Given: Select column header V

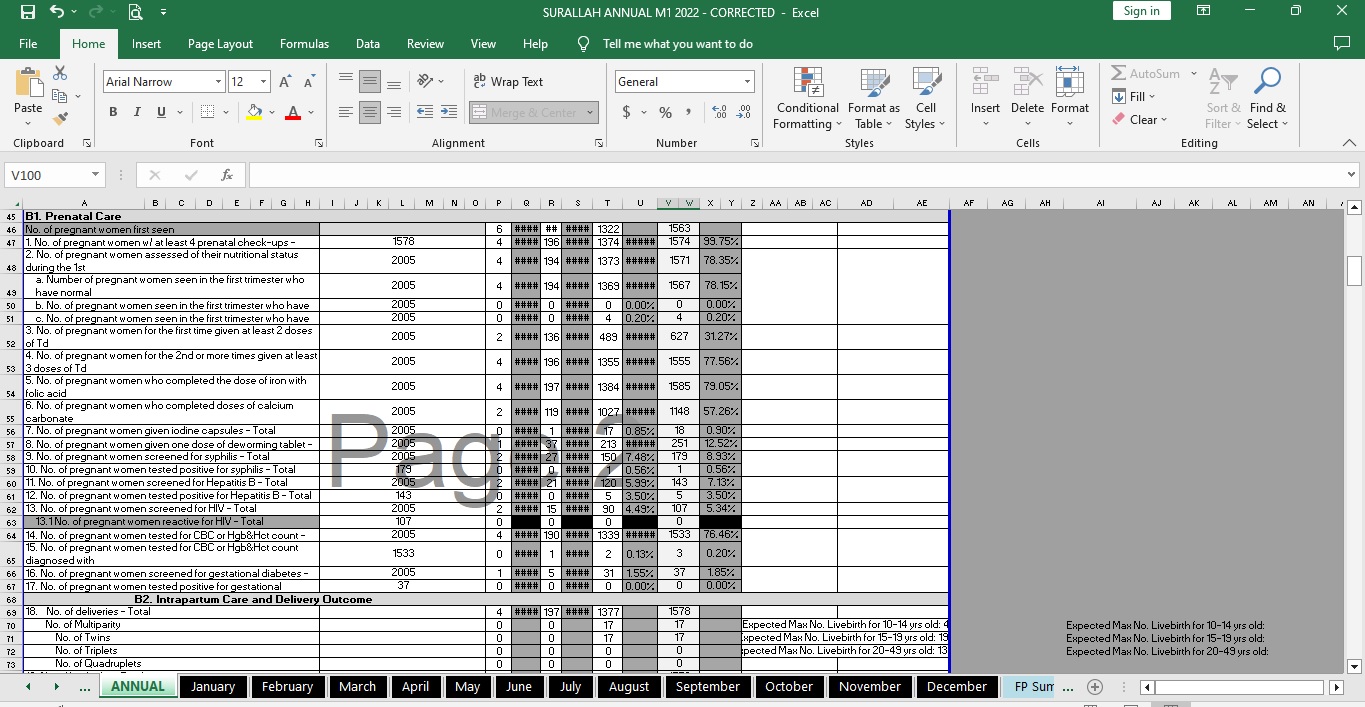Looking at the screenshot, I should (666, 203).
